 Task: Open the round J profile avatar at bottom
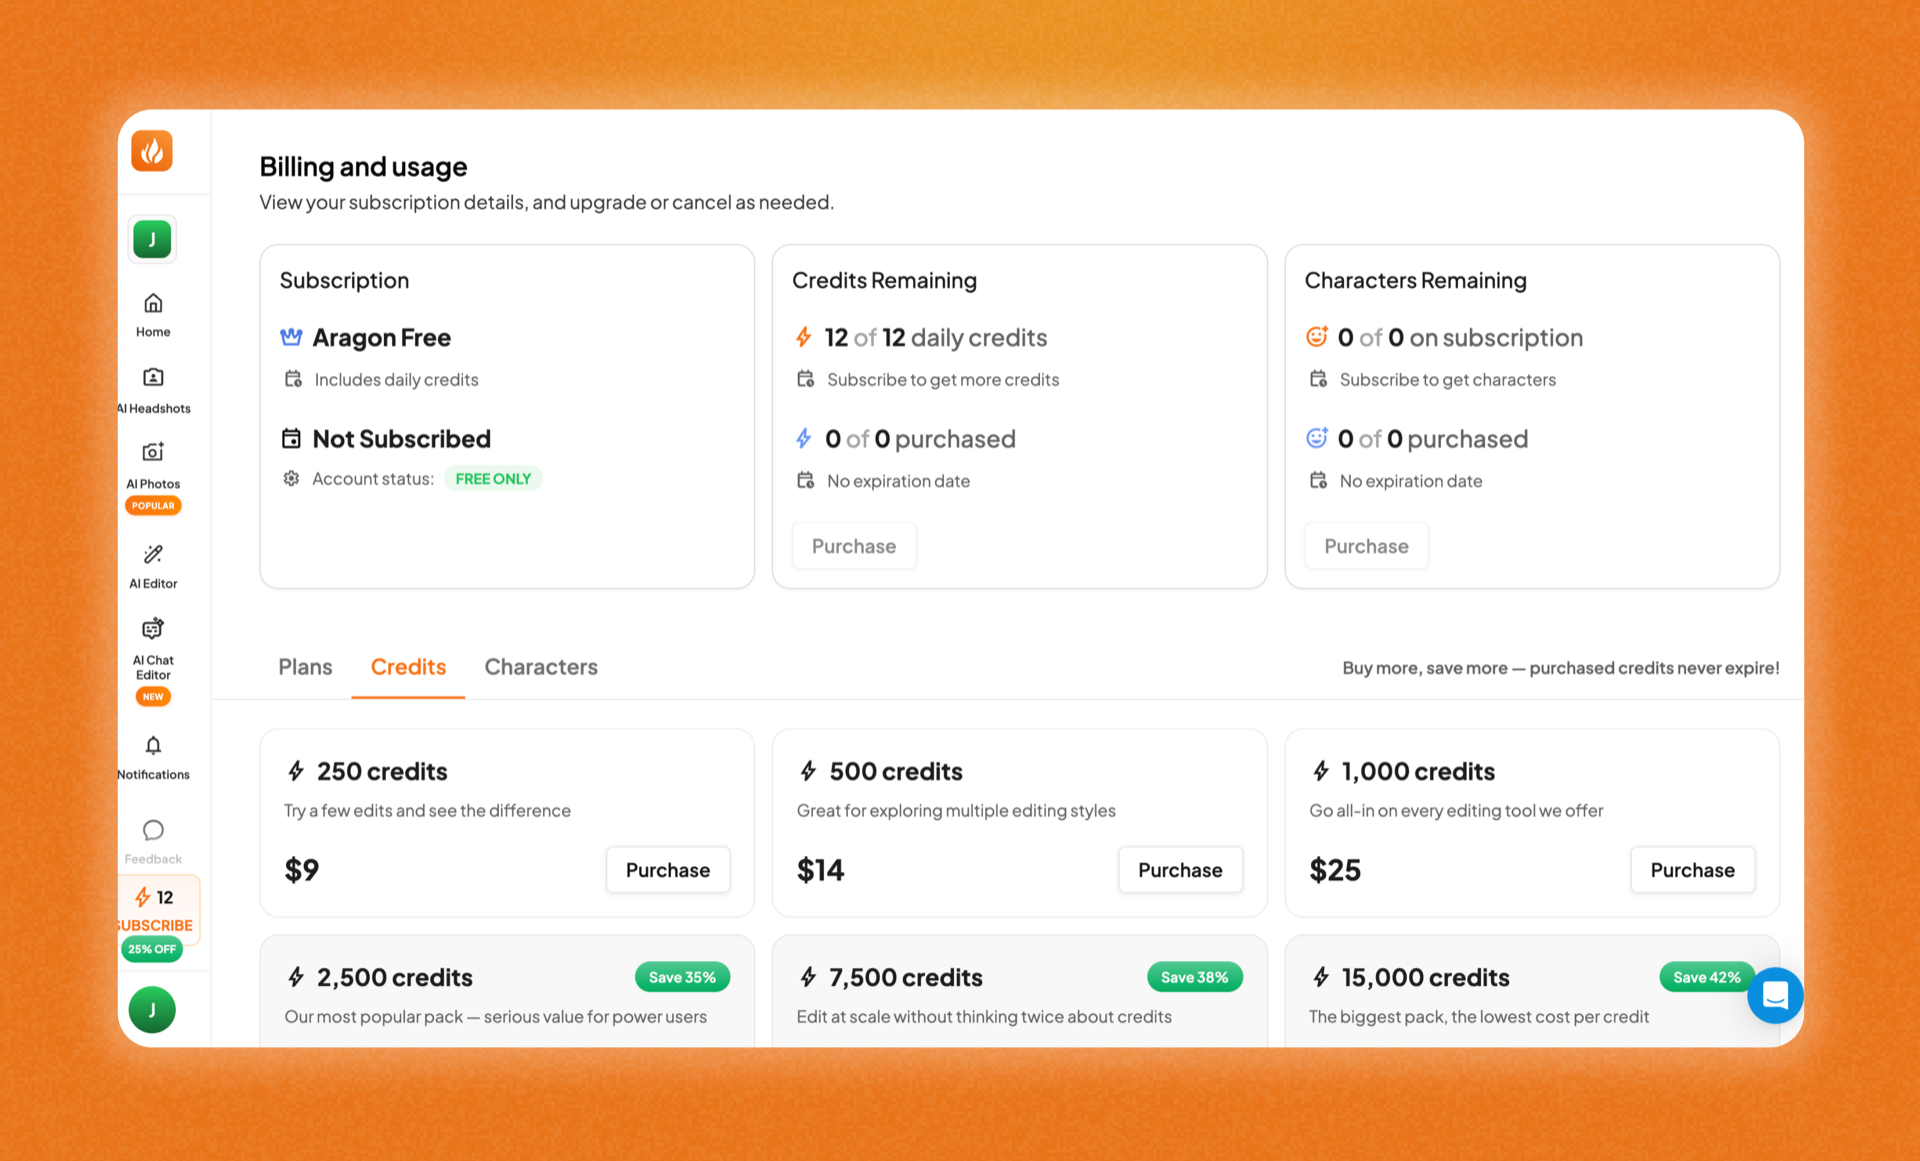(x=152, y=1009)
